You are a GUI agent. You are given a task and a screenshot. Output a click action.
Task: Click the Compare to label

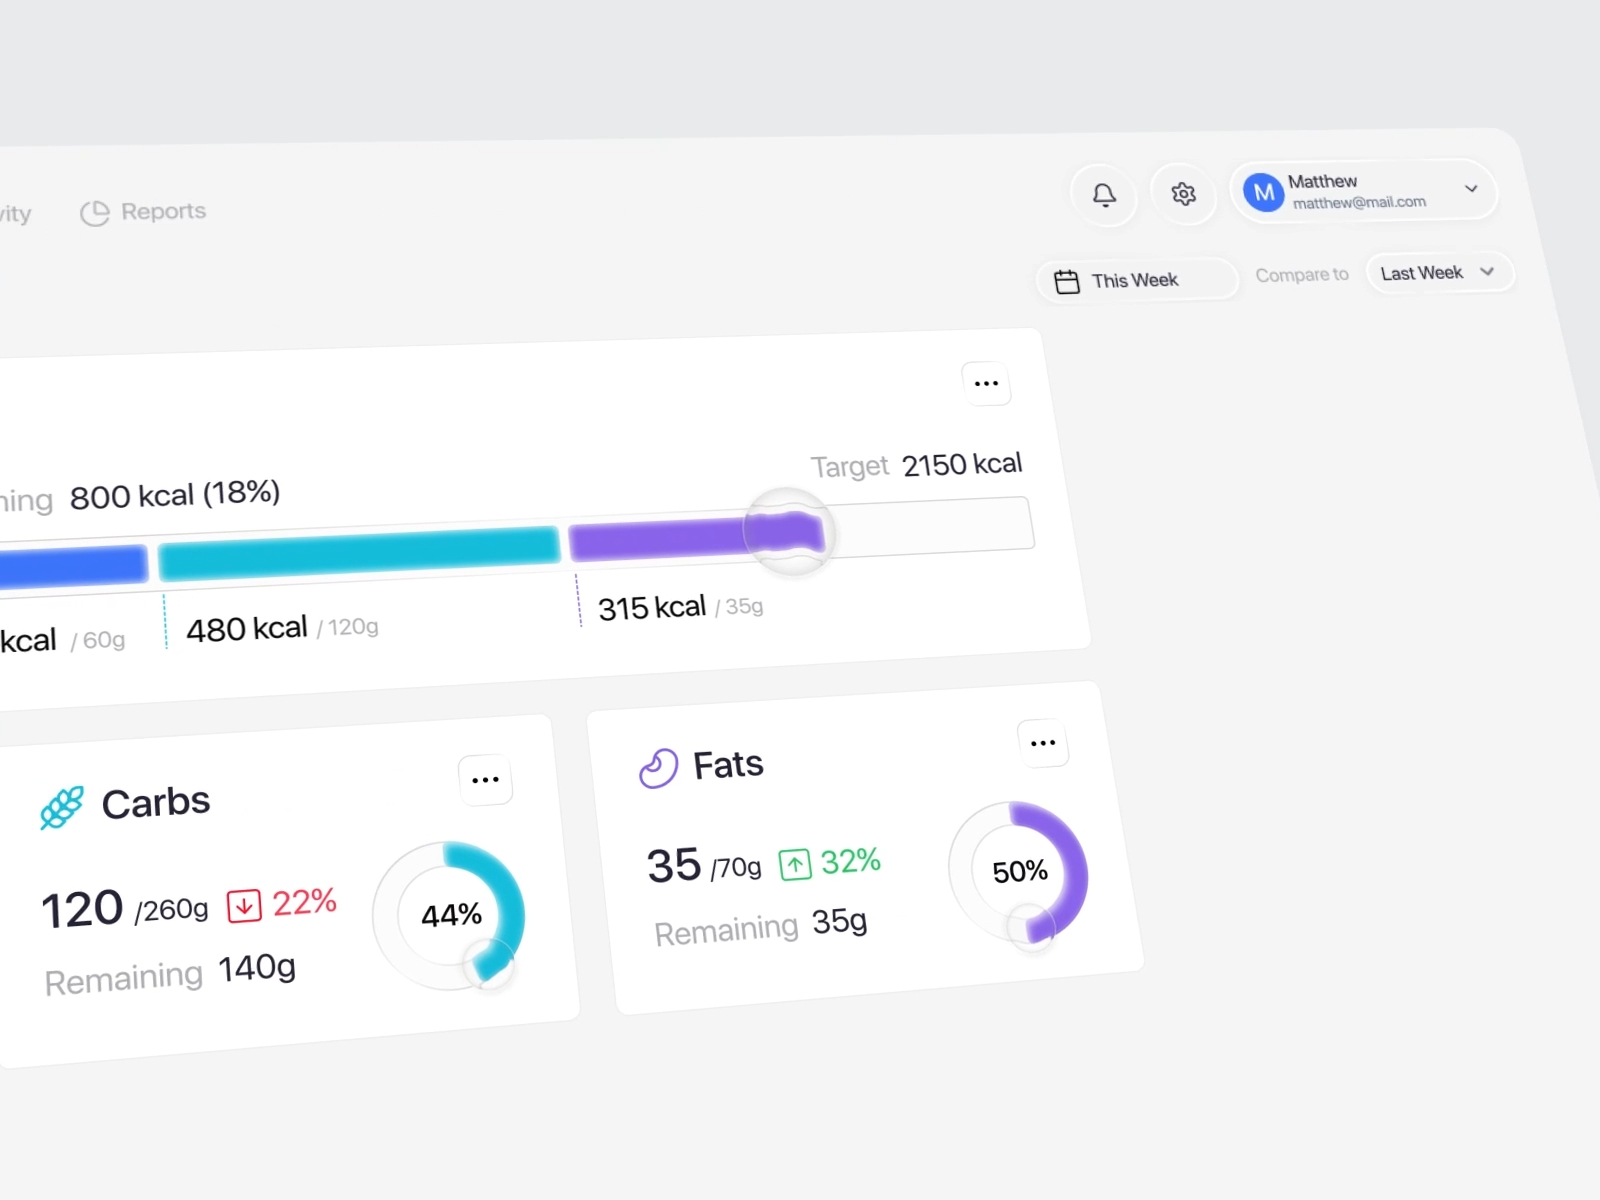click(x=1301, y=275)
